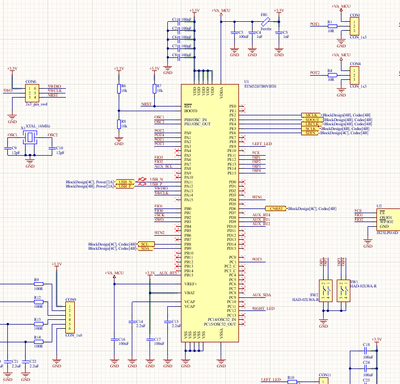
Task: Select capacitor C16 100nF
Action: tap(114, 339)
